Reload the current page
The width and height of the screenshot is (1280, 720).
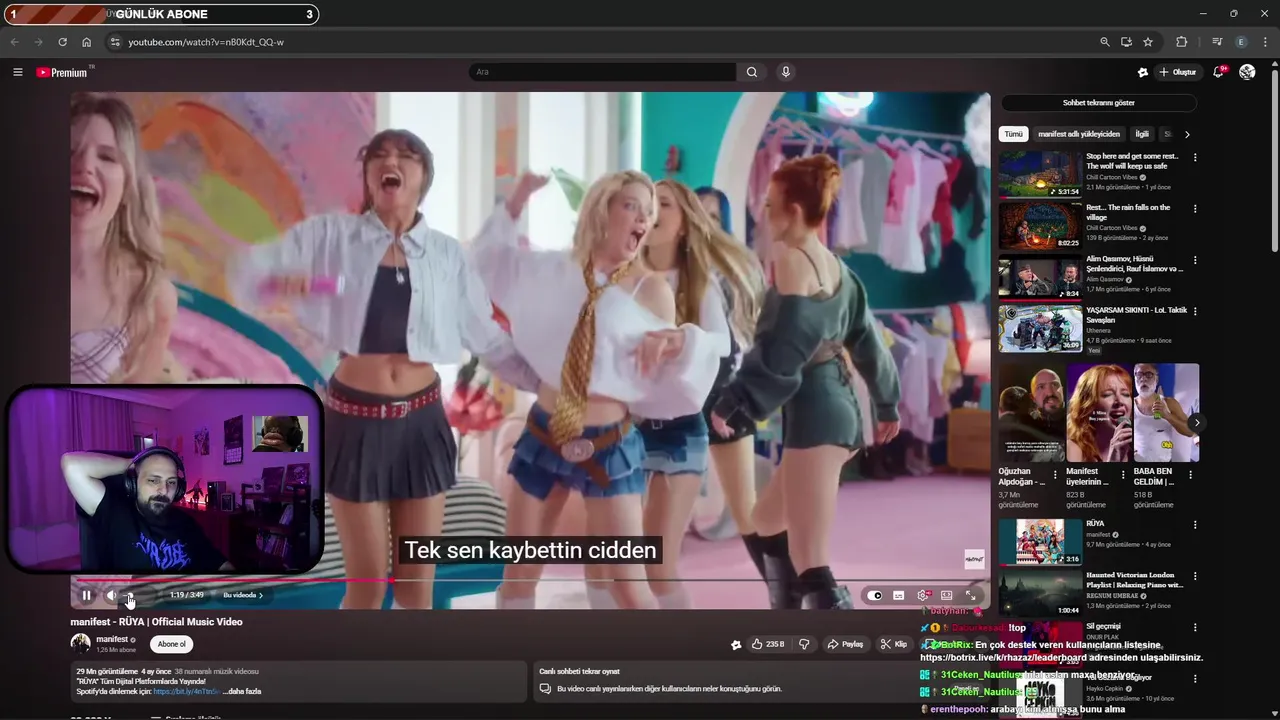[x=62, y=42]
